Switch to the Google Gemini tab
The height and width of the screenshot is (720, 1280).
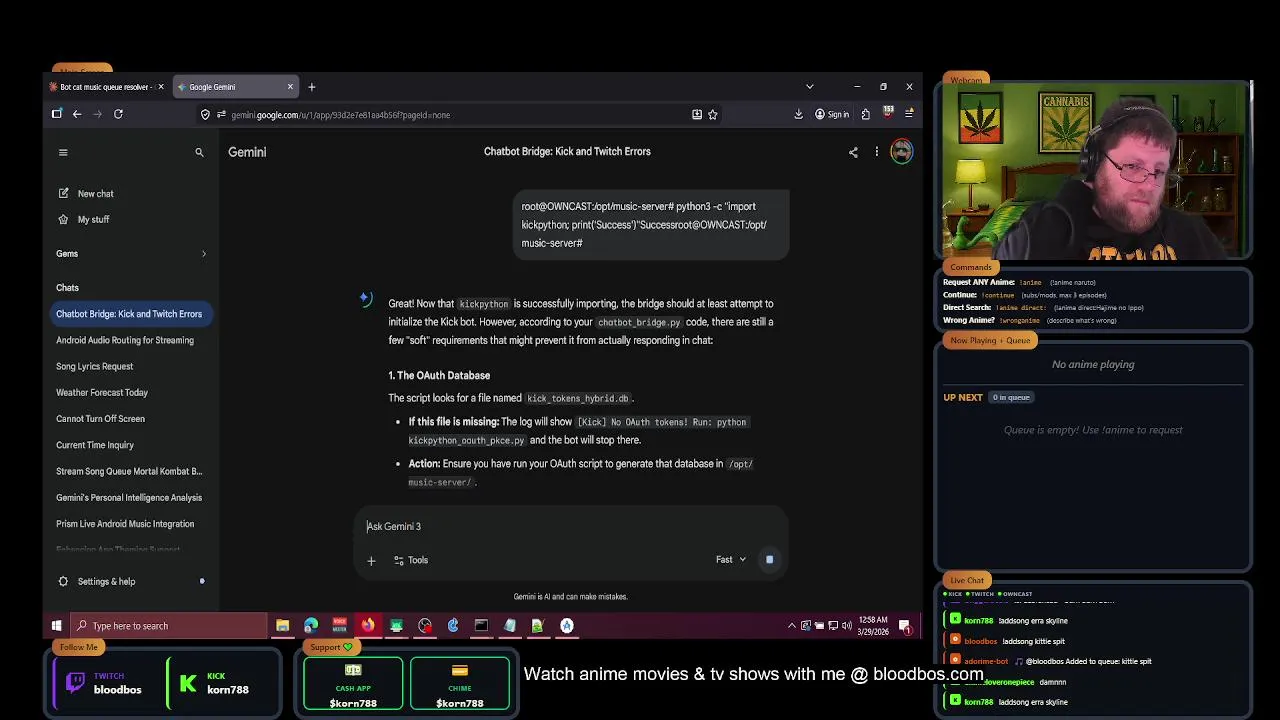(x=235, y=87)
